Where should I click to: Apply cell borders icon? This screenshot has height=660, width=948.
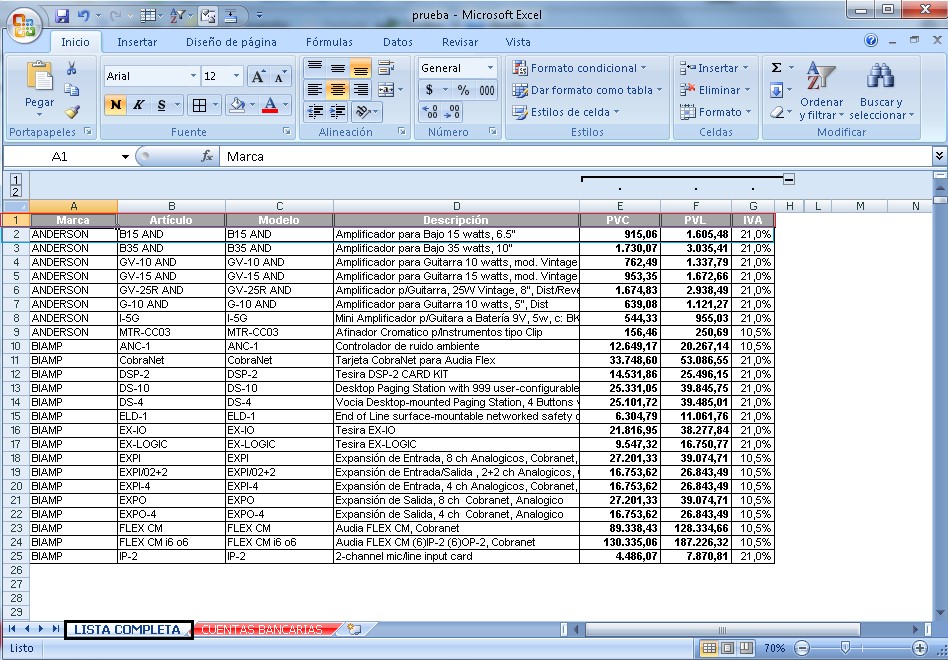click(199, 105)
